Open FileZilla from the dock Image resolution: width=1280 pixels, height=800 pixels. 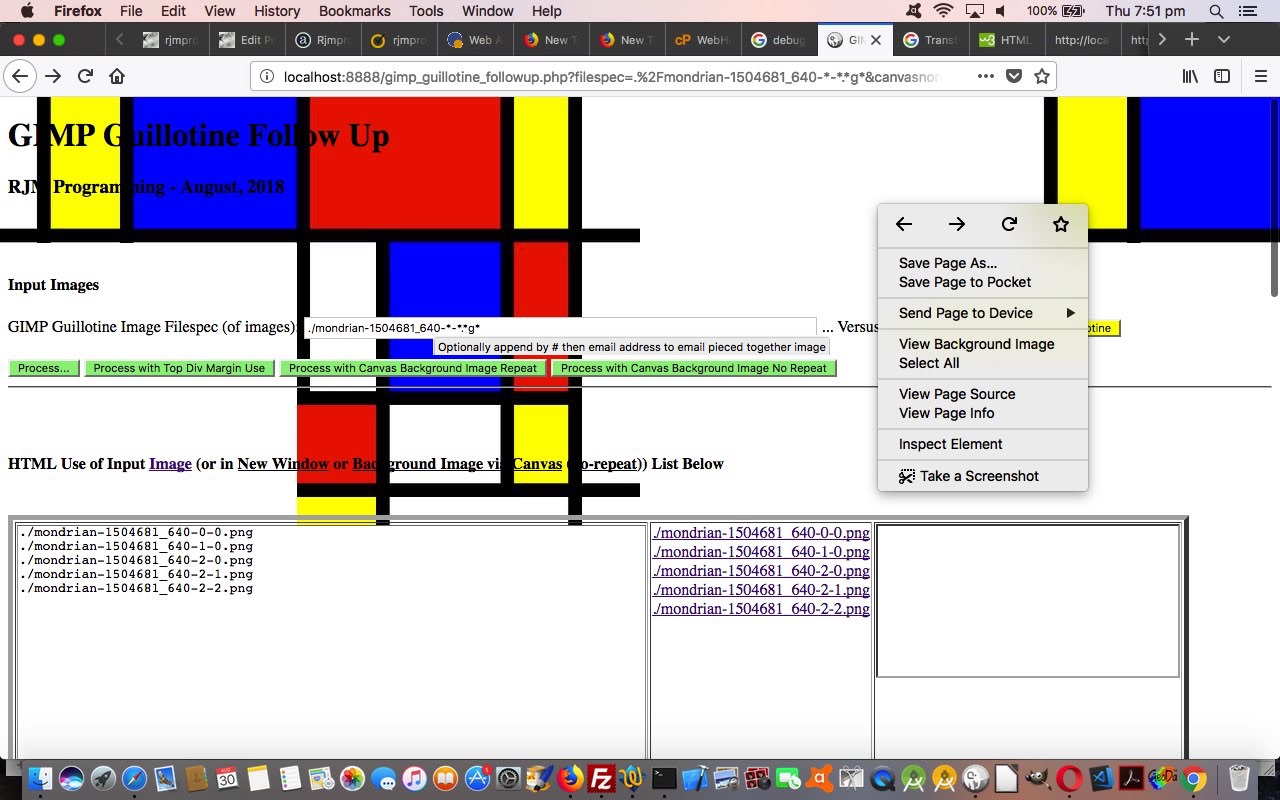point(601,778)
